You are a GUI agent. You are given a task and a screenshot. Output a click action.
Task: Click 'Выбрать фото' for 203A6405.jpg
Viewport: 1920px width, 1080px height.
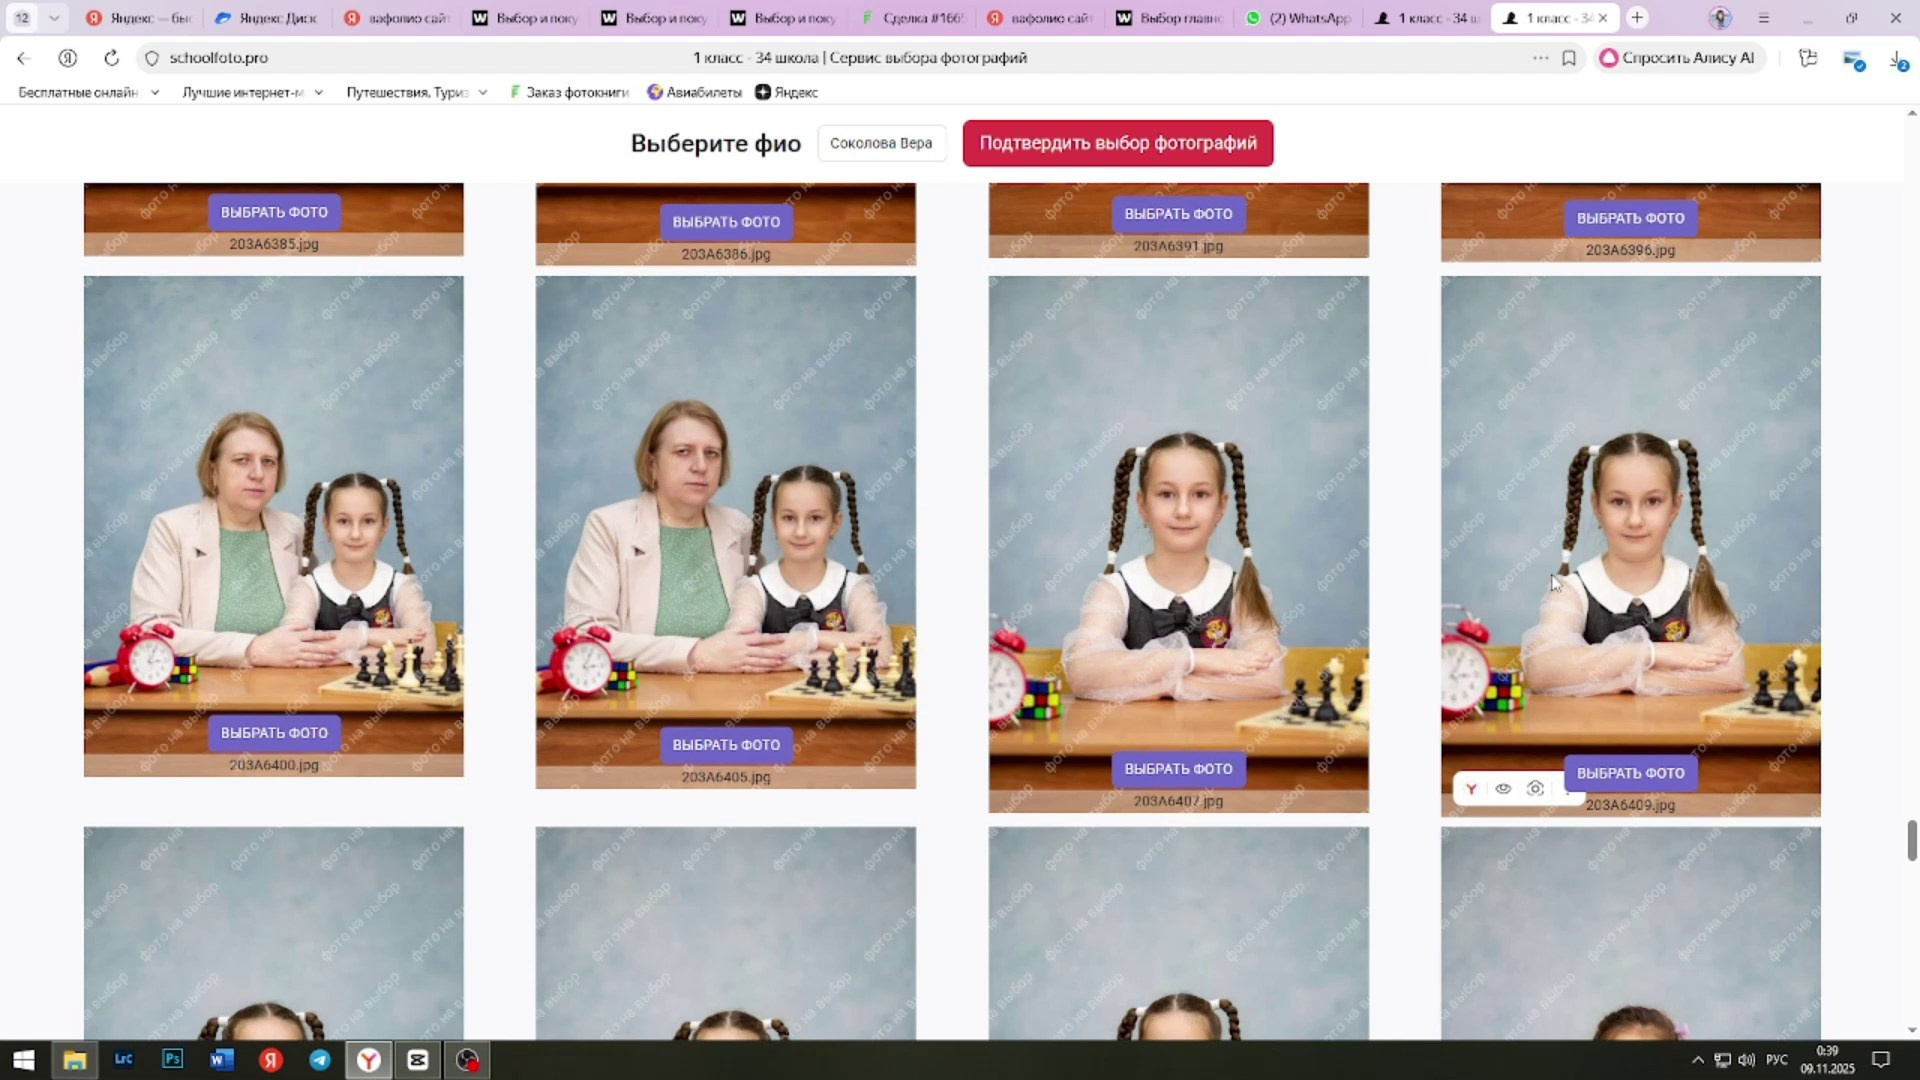pyautogui.click(x=726, y=745)
